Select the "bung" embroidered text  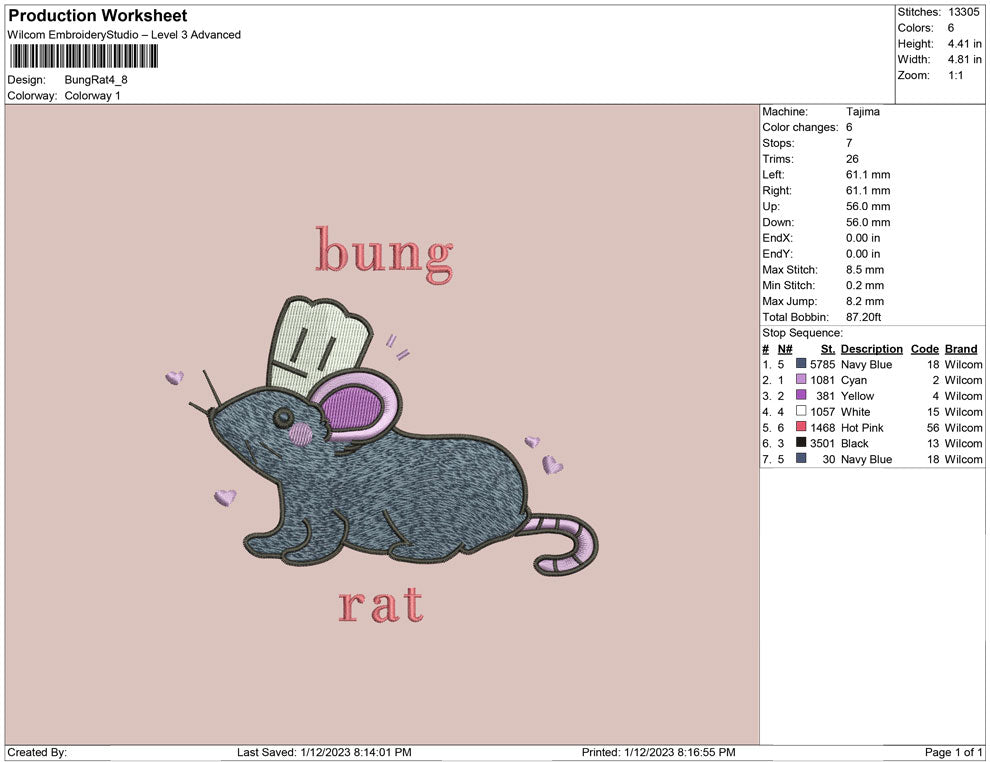(384, 251)
